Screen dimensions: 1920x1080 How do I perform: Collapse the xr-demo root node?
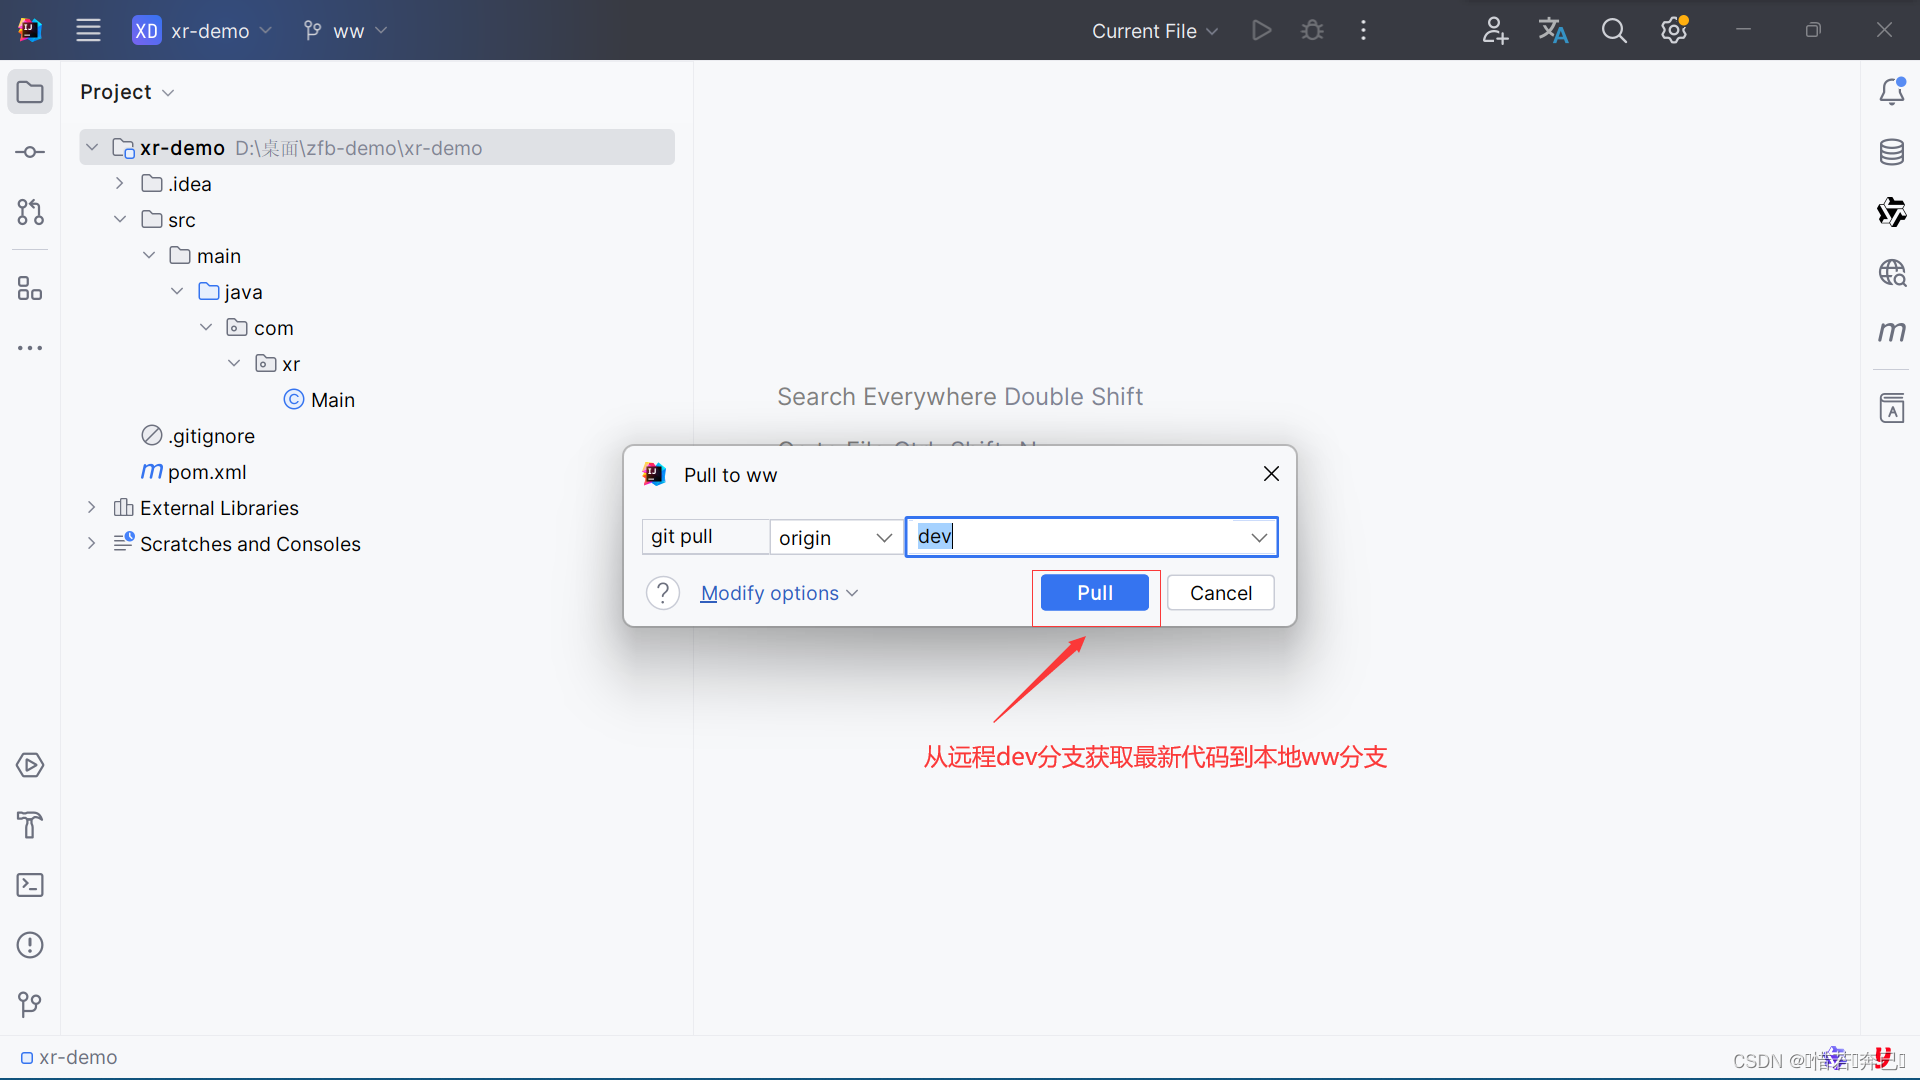point(92,148)
